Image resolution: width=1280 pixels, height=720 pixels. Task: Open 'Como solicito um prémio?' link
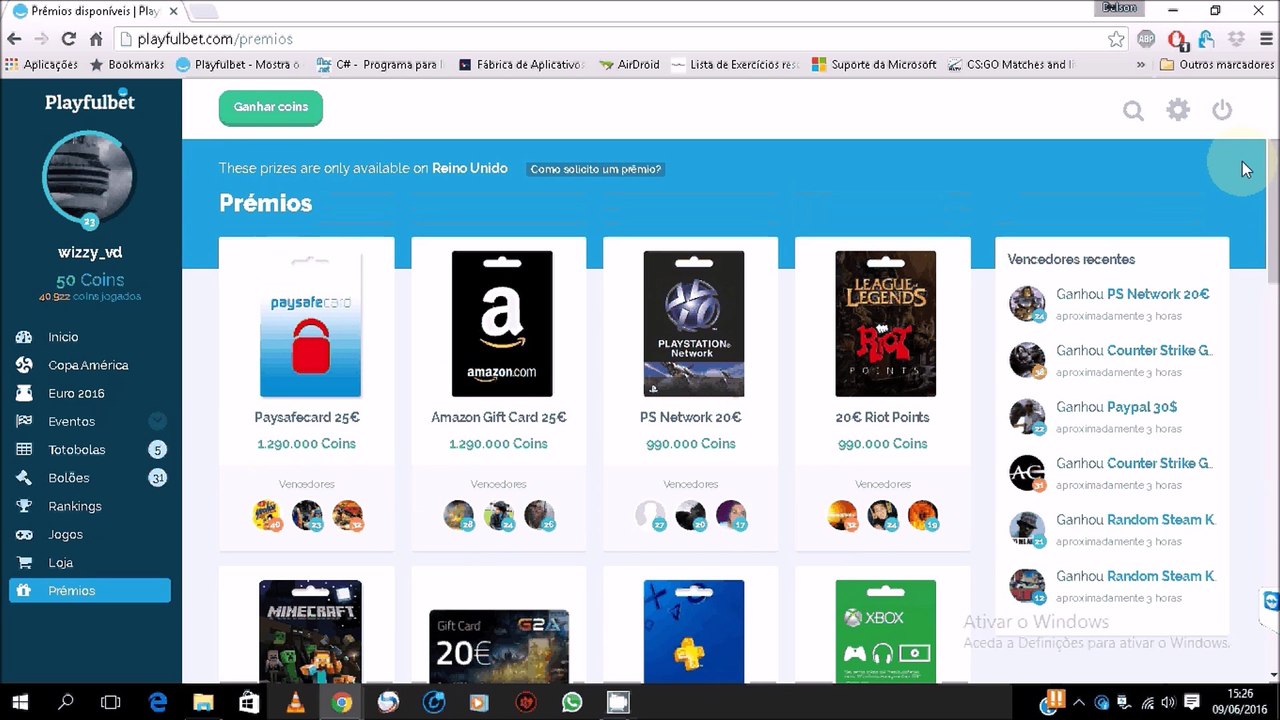pyautogui.click(x=595, y=169)
